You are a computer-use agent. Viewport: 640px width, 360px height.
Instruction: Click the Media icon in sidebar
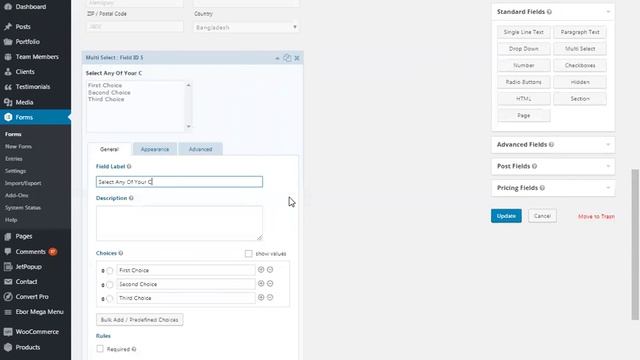click(8, 102)
